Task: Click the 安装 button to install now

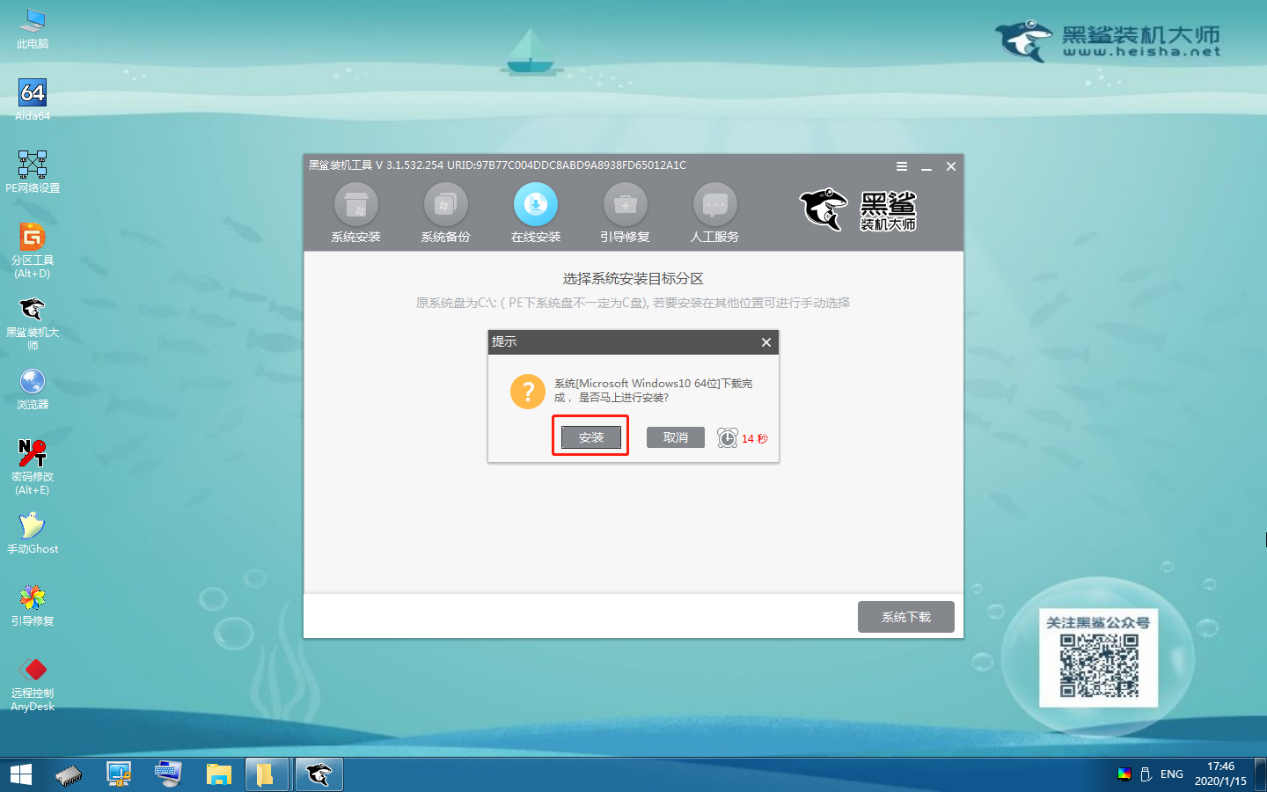Action: tap(589, 437)
